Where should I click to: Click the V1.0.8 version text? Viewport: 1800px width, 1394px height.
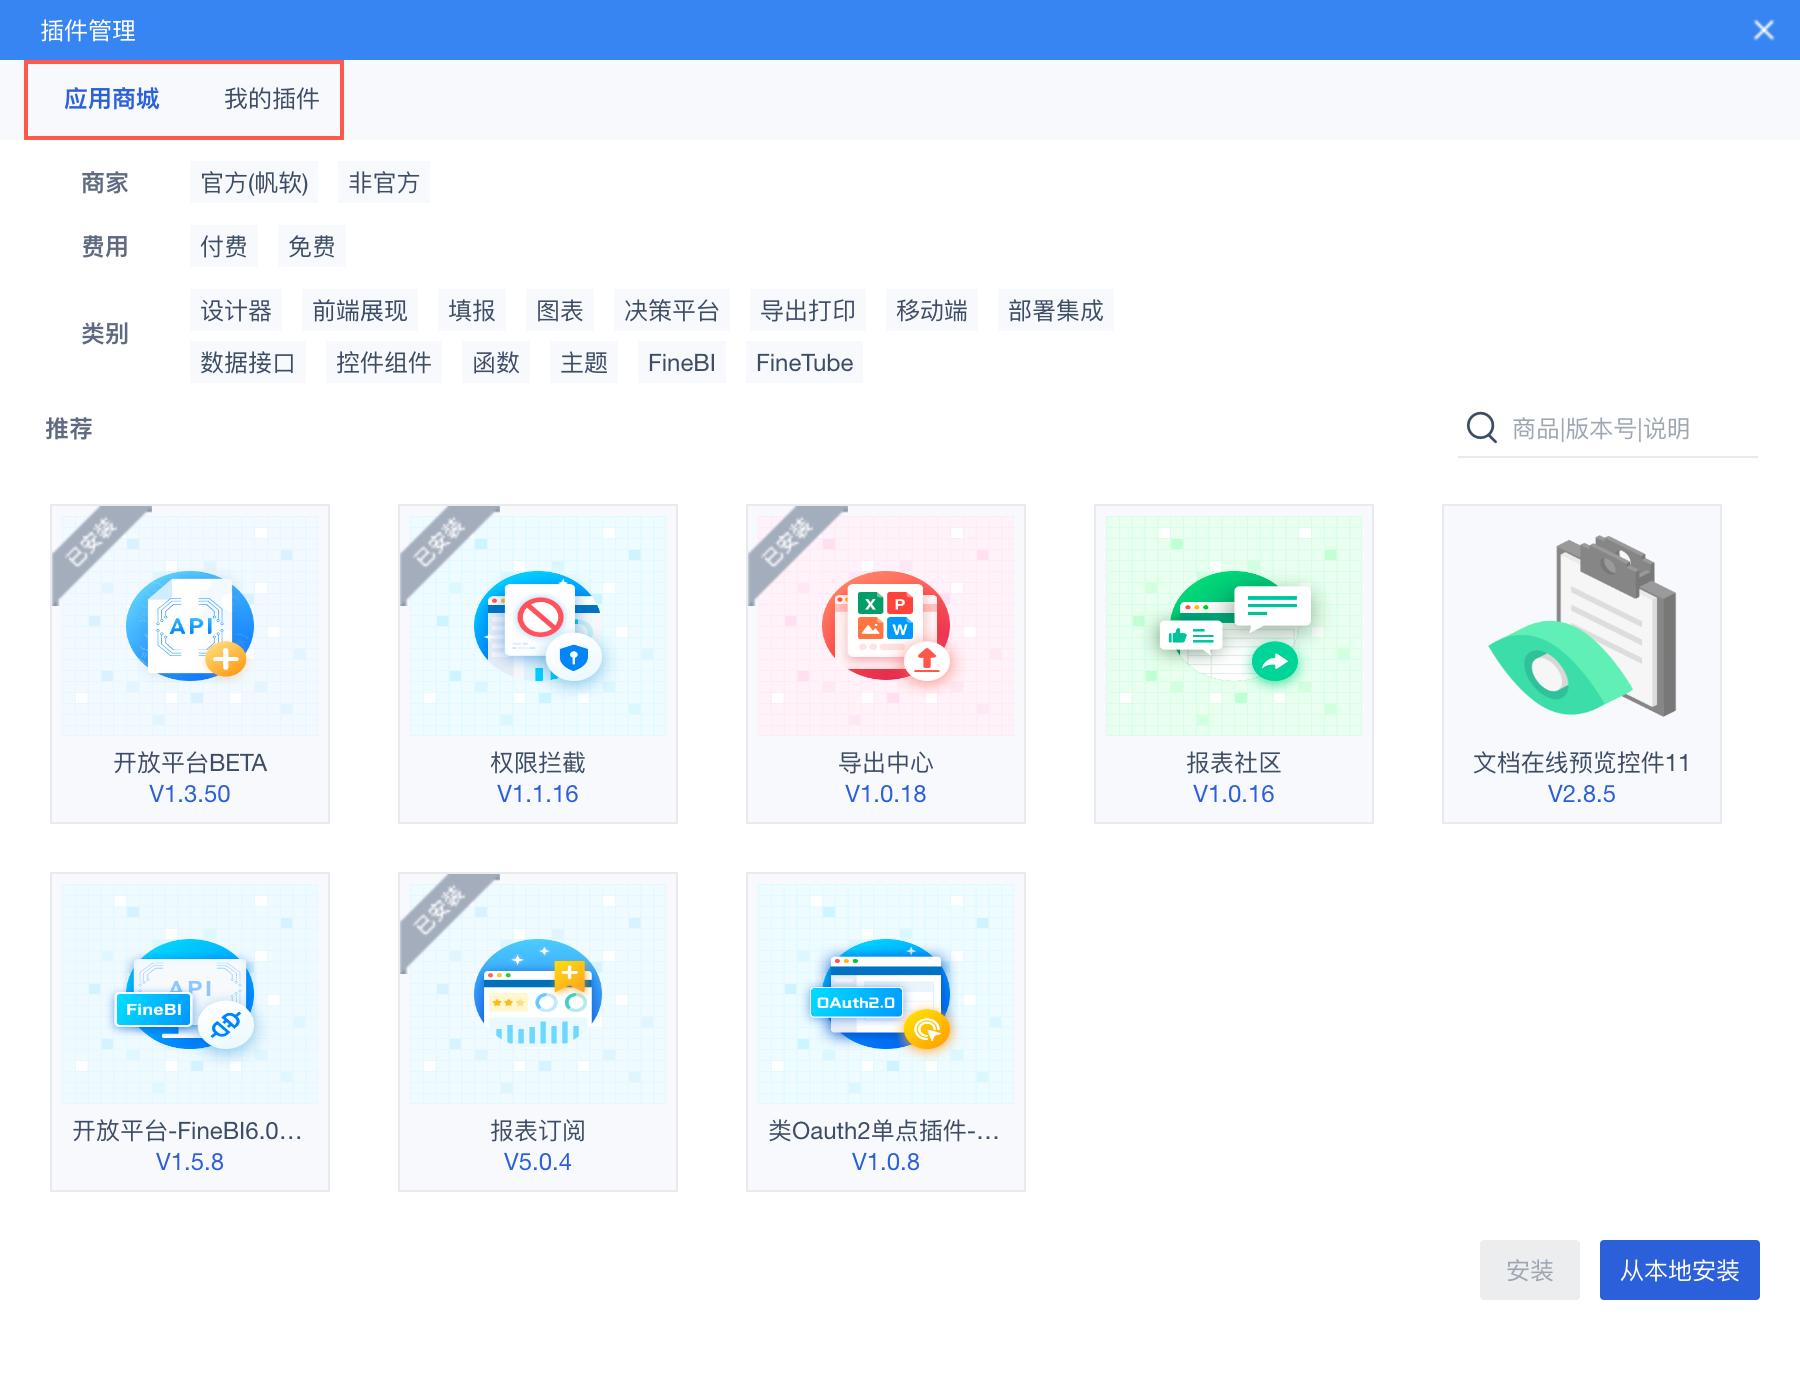click(x=886, y=1162)
